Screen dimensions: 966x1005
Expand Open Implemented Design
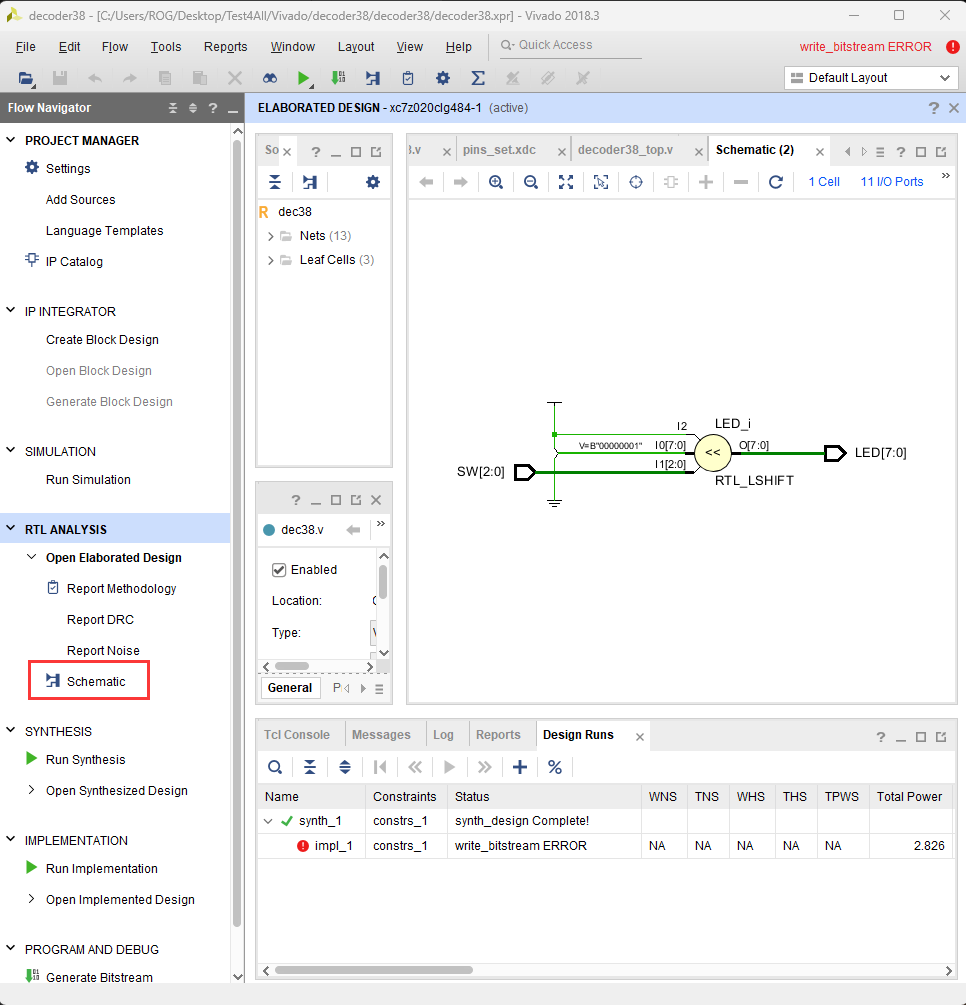click(x=31, y=899)
